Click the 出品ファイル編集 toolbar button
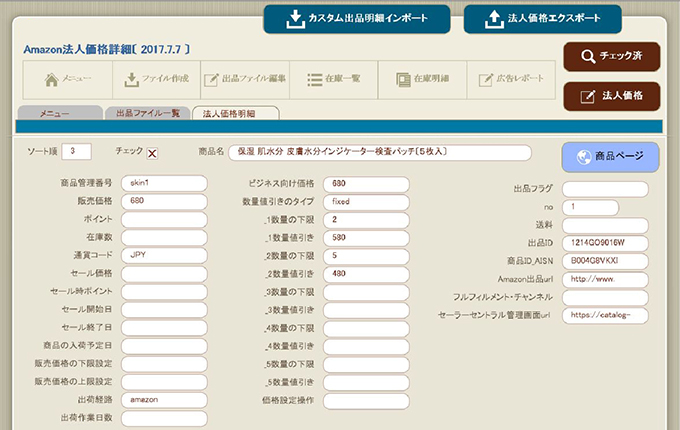The height and width of the screenshot is (430, 680). pyautogui.click(x=245, y=80)
